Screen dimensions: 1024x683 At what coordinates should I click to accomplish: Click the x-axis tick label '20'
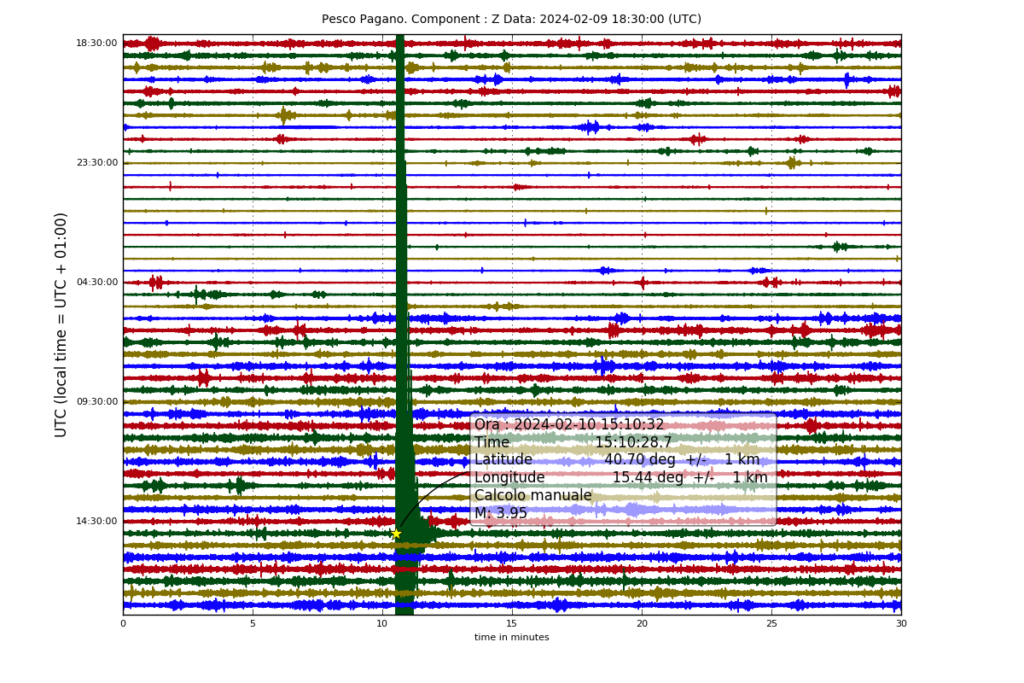(x=642, y=624)
